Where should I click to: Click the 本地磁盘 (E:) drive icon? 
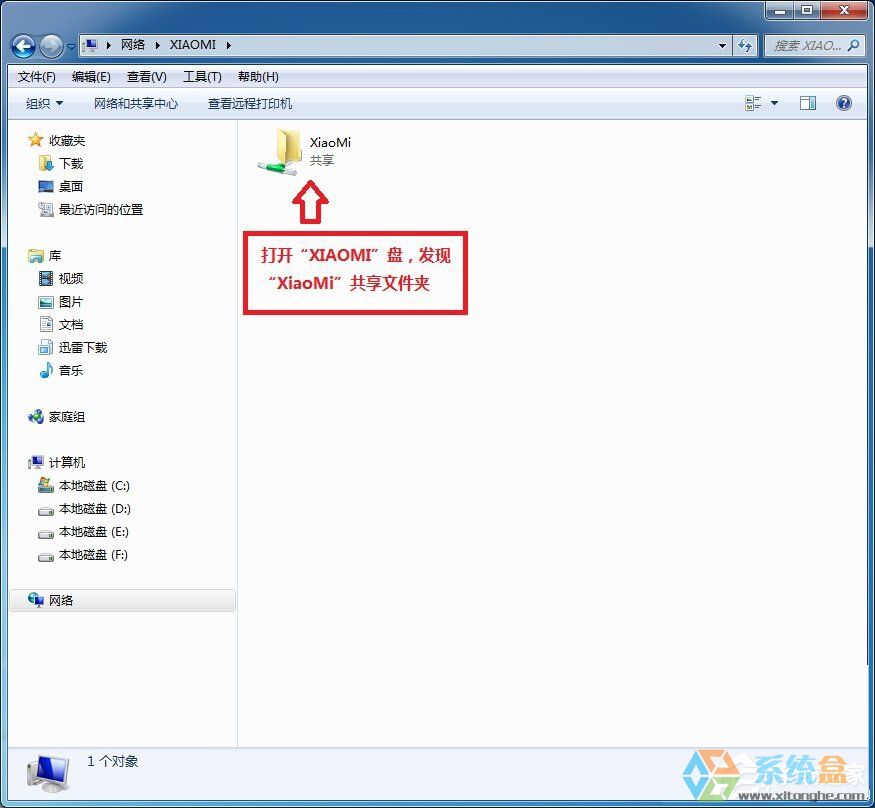46,533
